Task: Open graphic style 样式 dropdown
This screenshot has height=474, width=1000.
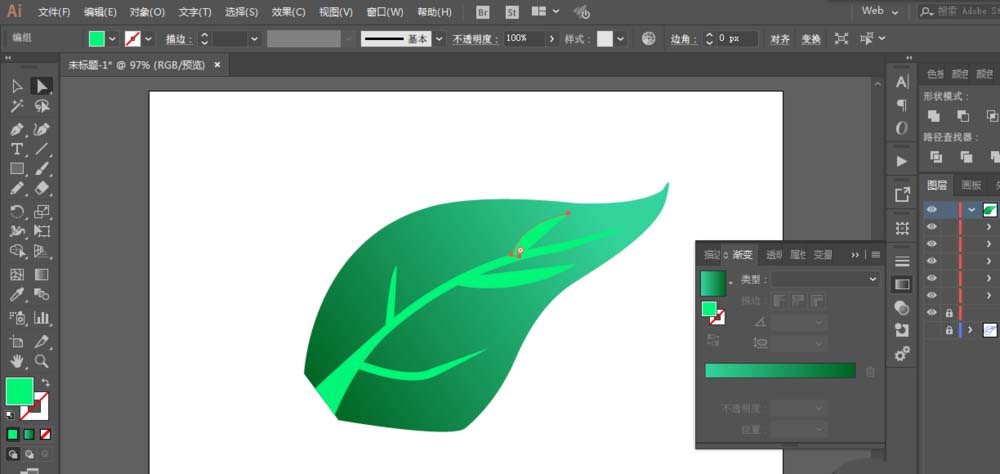Action: pos(620,39)
